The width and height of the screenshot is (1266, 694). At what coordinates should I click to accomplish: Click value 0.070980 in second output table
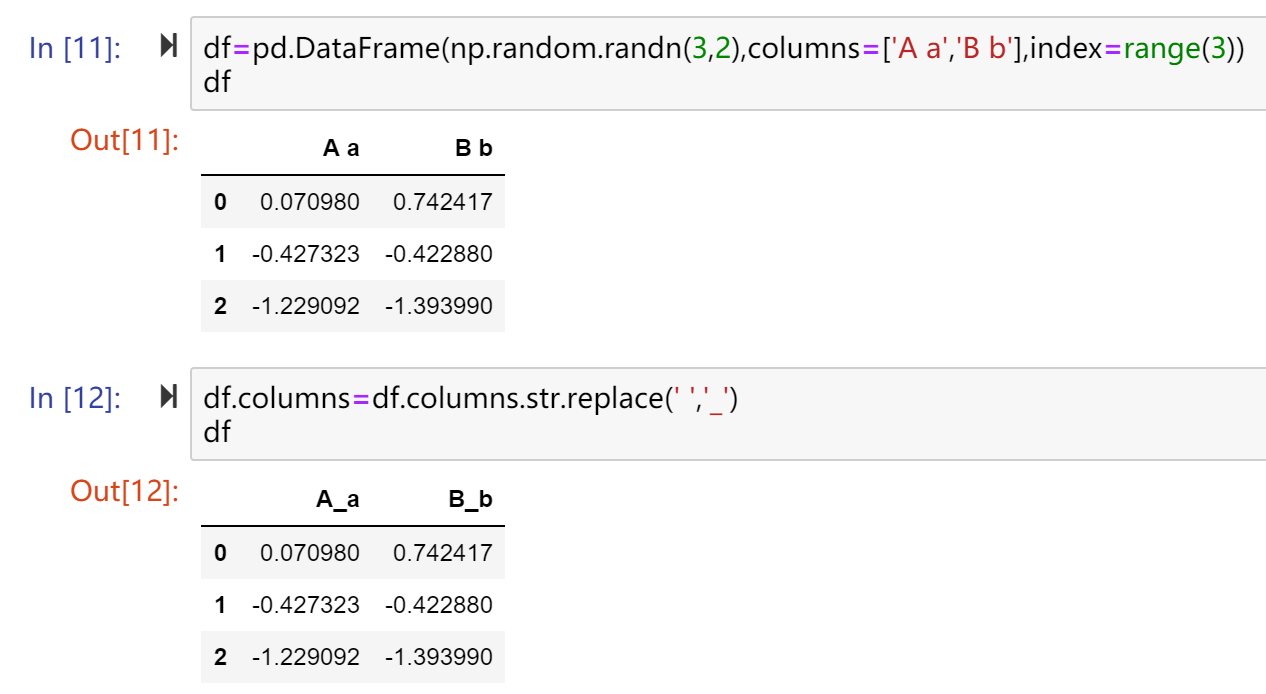click(310, 553)
